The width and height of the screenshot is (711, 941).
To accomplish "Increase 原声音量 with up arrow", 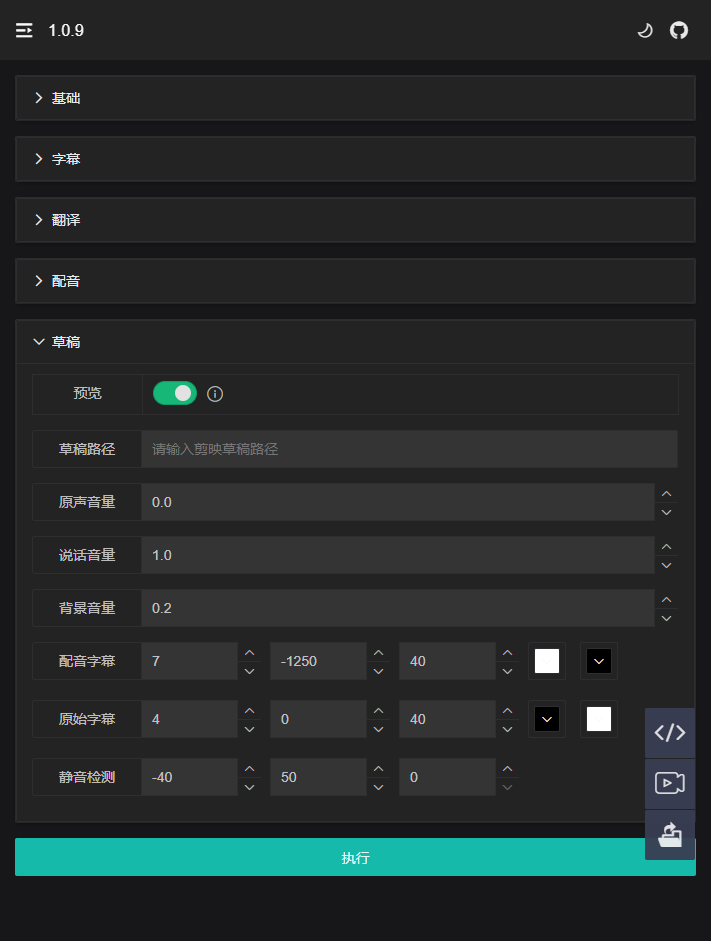I will tap(666, 493).
